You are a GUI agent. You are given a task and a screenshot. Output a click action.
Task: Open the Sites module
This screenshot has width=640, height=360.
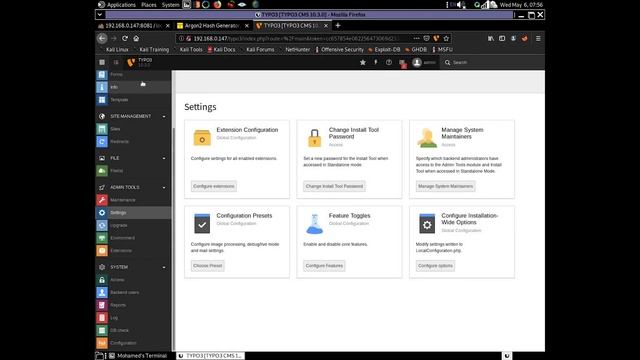click(x=133, y=129)
